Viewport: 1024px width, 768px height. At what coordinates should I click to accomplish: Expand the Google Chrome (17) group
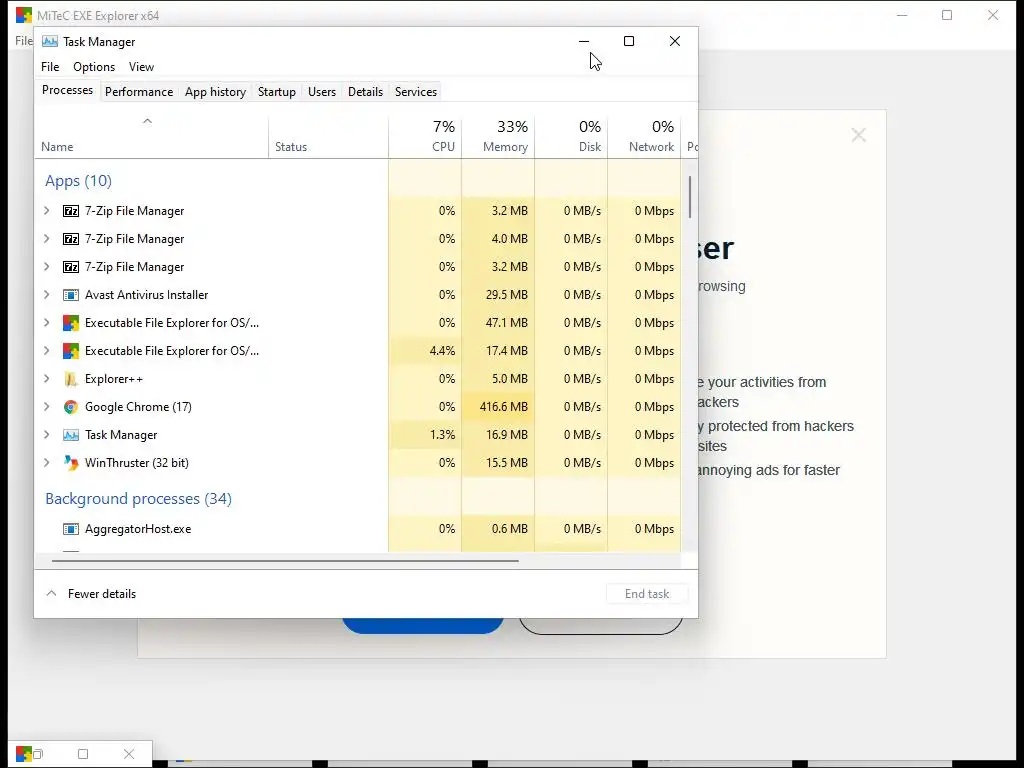coord(46,407)
